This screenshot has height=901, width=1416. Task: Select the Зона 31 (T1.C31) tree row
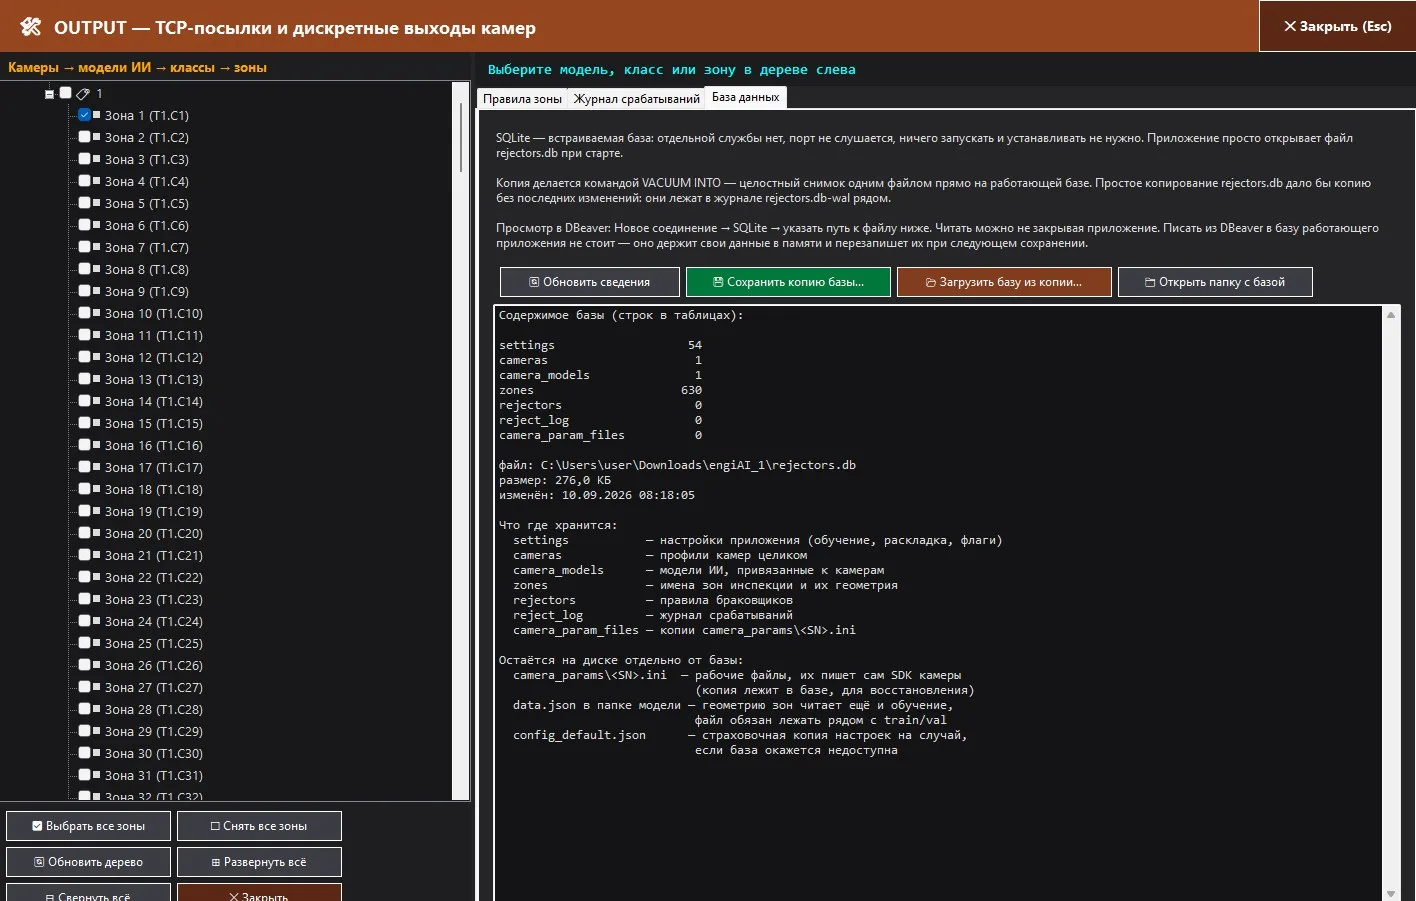pos(153,775)
